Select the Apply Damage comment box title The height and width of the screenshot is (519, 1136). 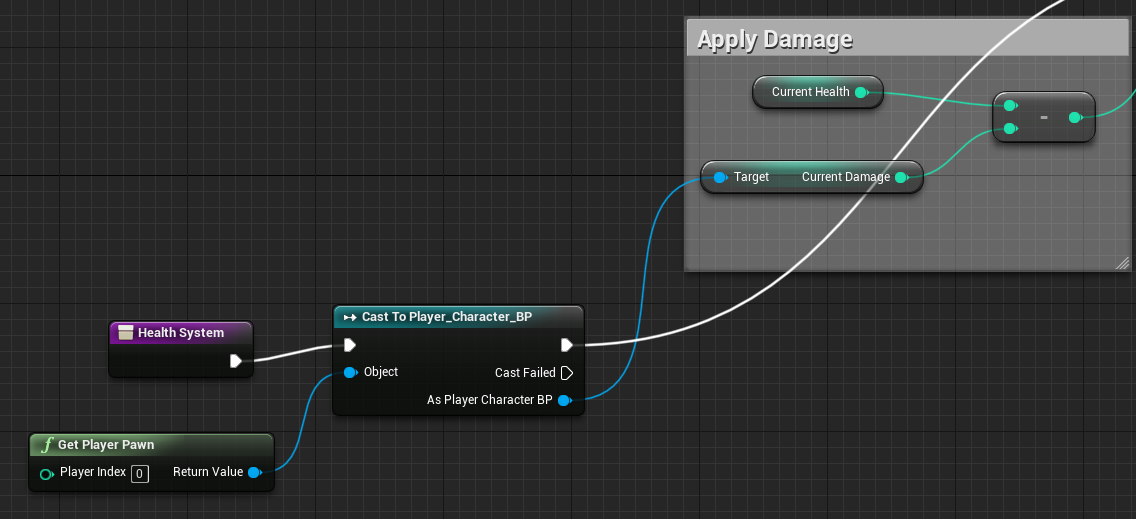coord(775,40)
